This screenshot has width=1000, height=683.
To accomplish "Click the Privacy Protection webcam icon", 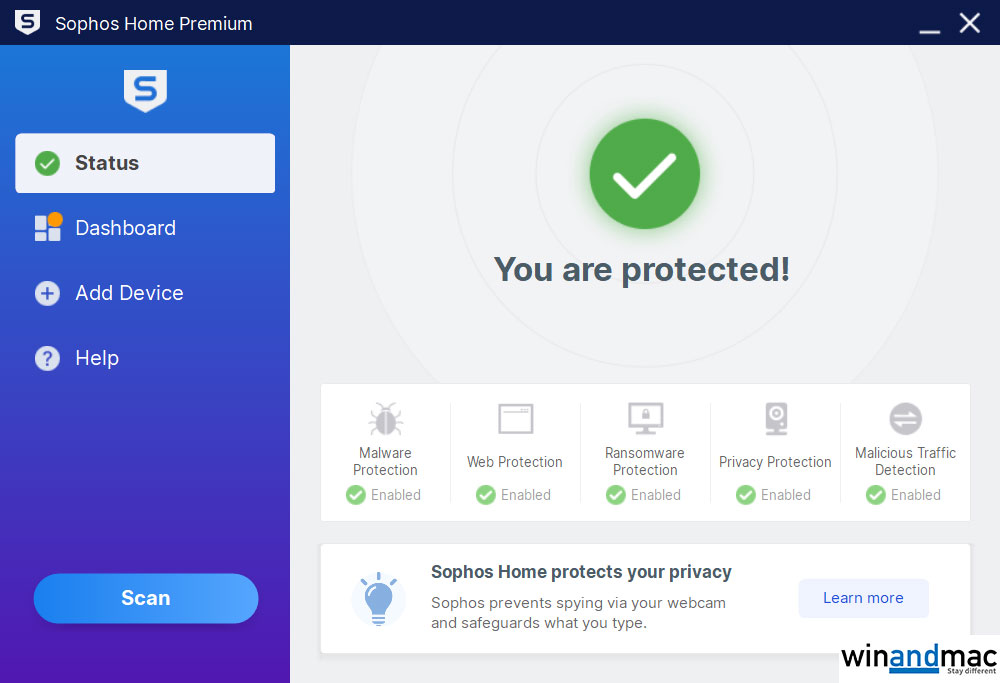I will click(x=775, y=419).
